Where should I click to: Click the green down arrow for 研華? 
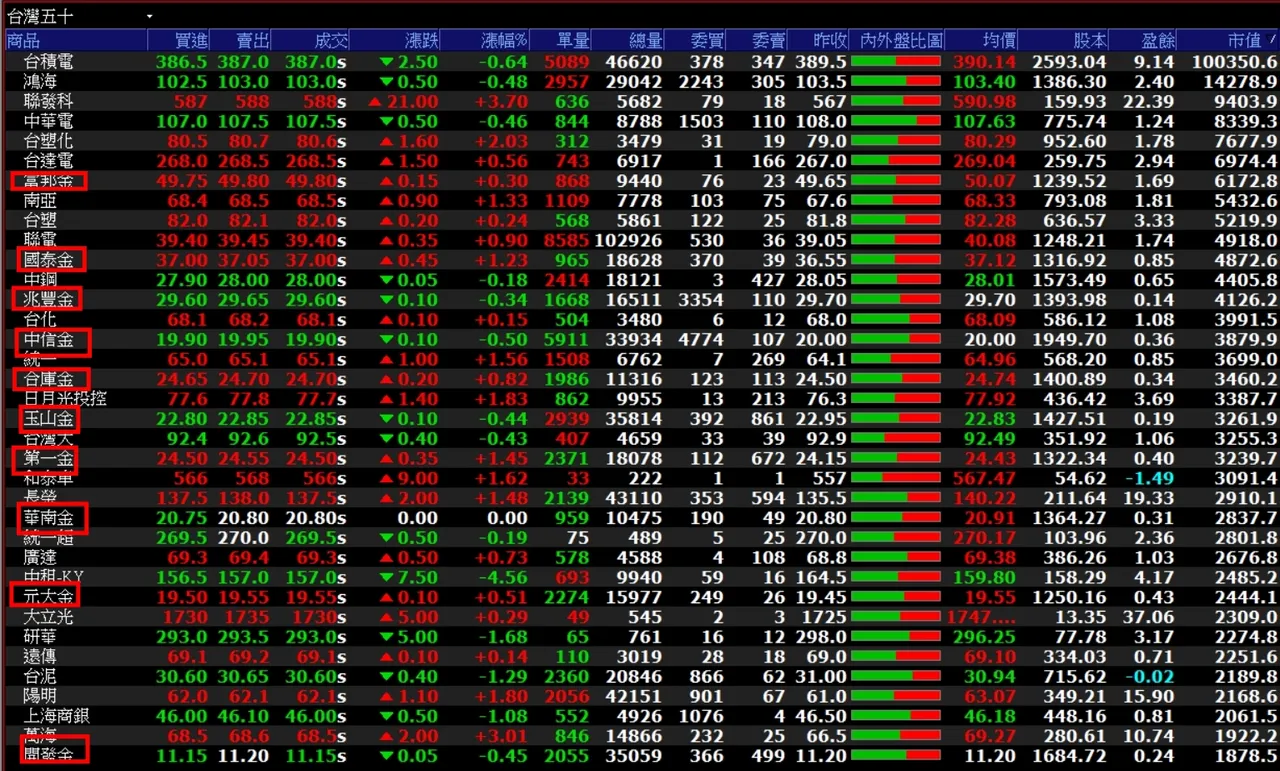pos(387,637)
